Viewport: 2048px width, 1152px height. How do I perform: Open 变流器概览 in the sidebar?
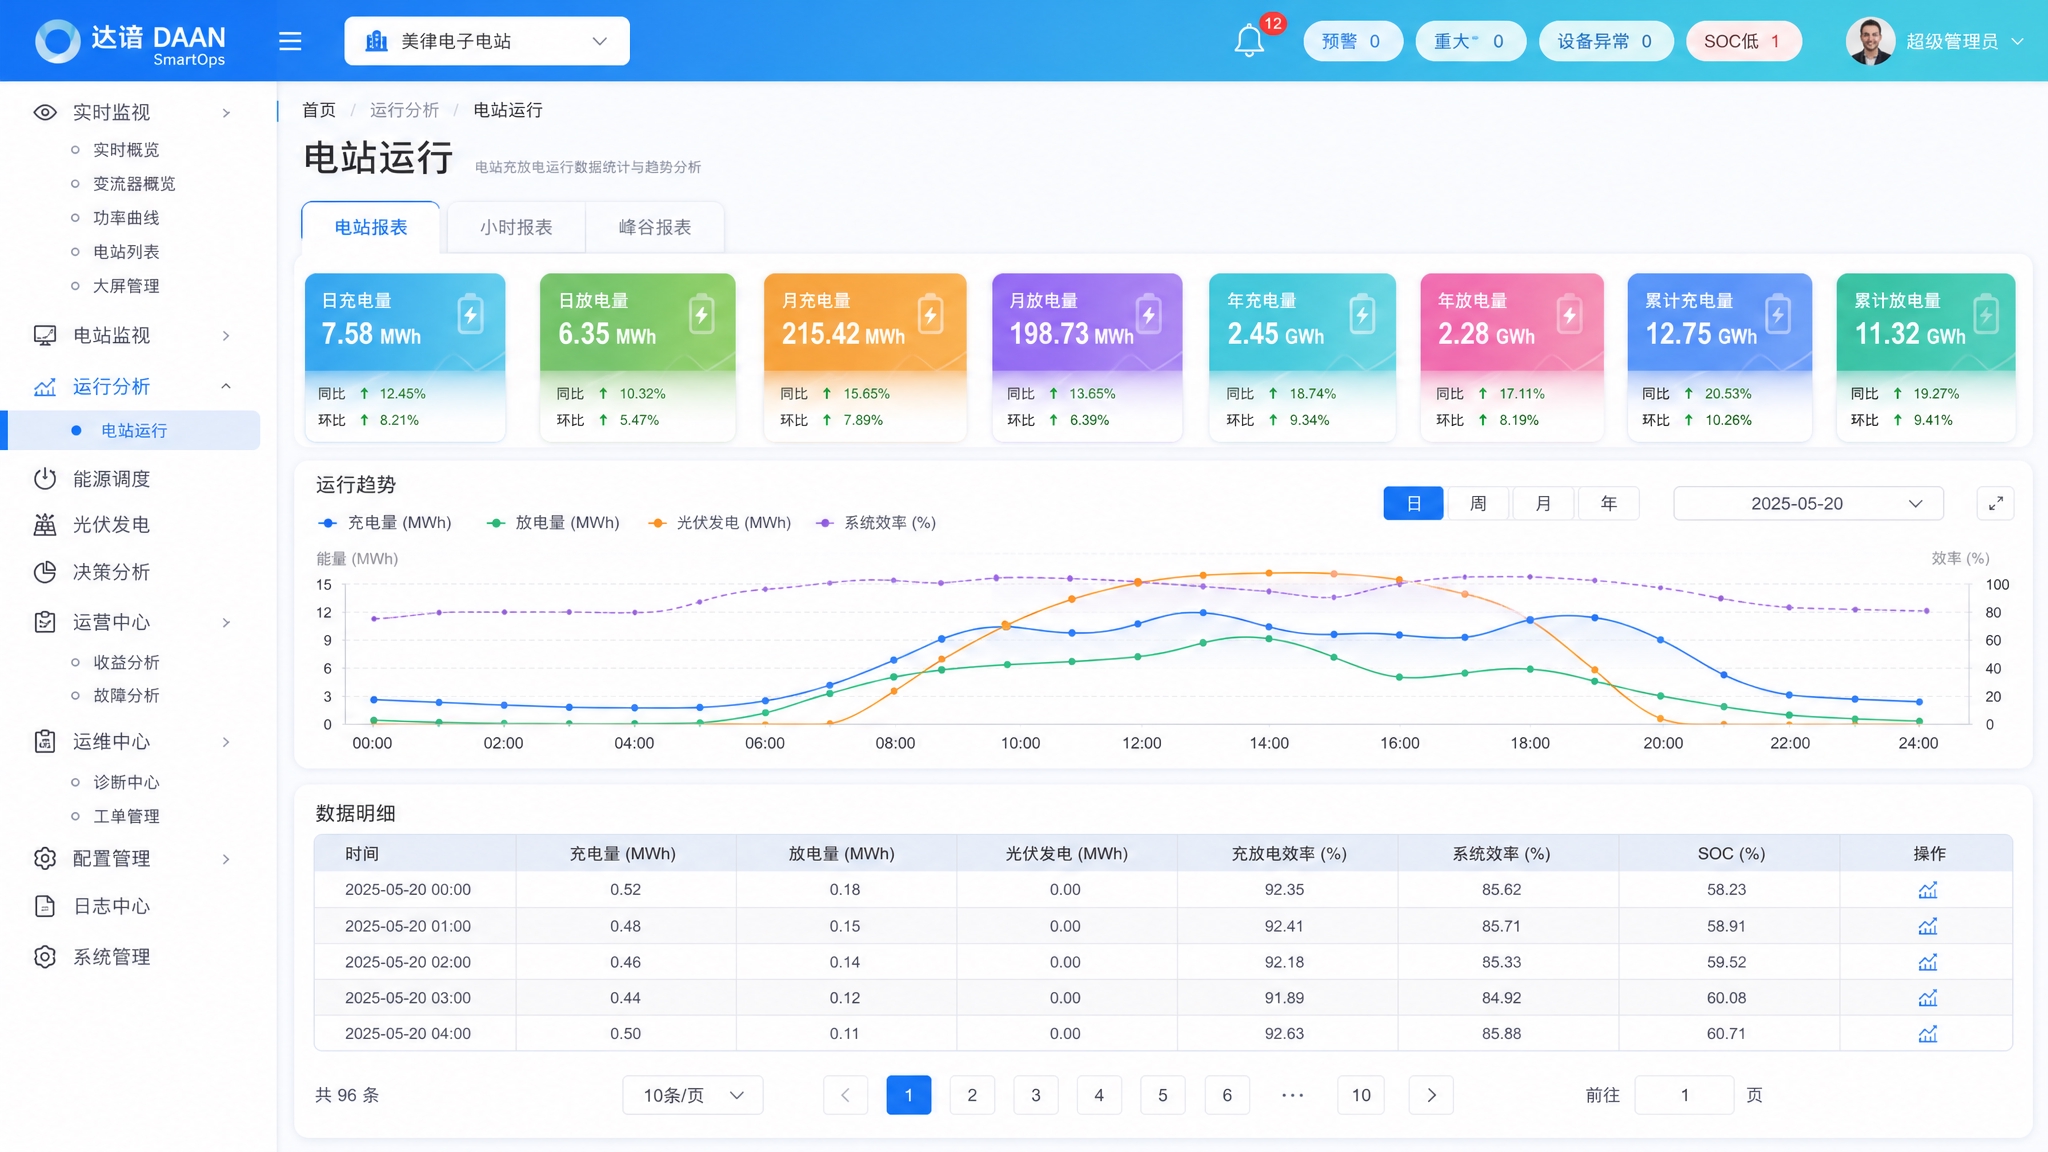134,184
